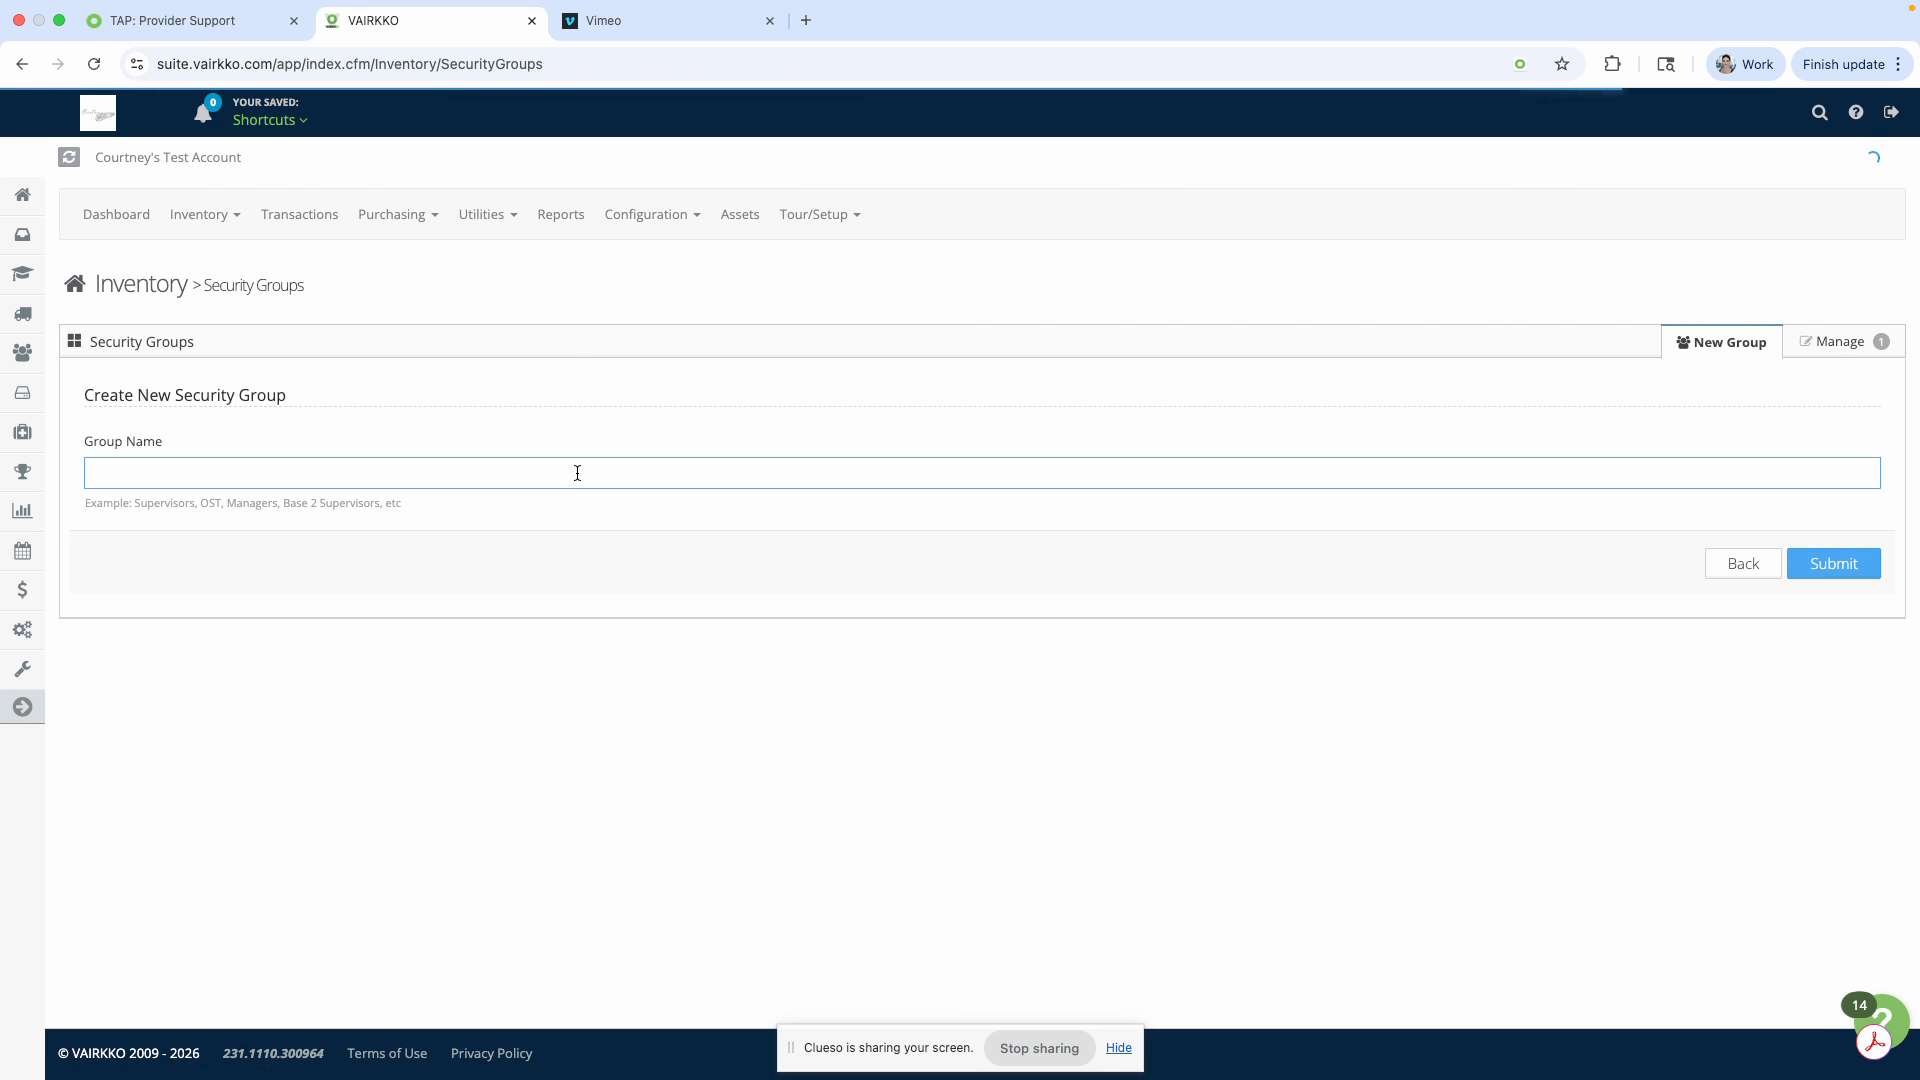
Task: Click the red PDF Acrobat floating icon
Action: pos(1874,1042)
